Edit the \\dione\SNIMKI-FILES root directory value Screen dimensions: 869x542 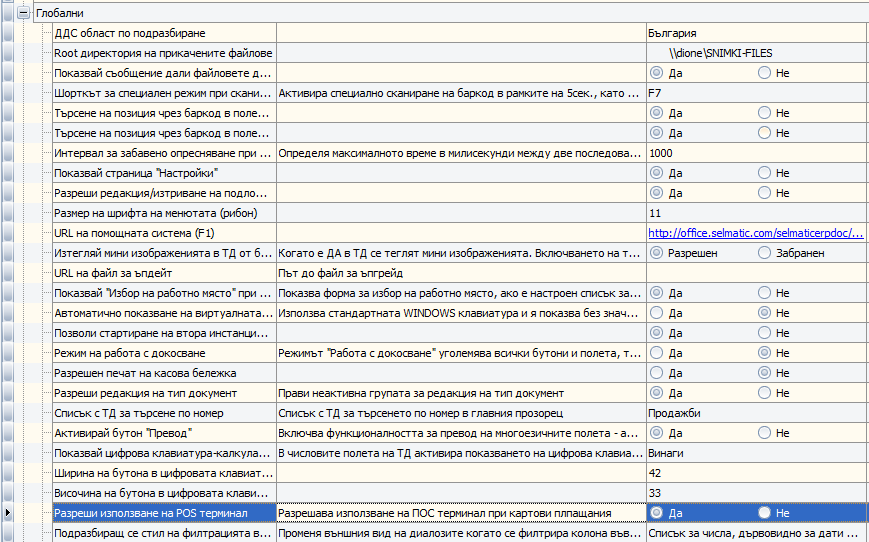[x=758, y=53]
